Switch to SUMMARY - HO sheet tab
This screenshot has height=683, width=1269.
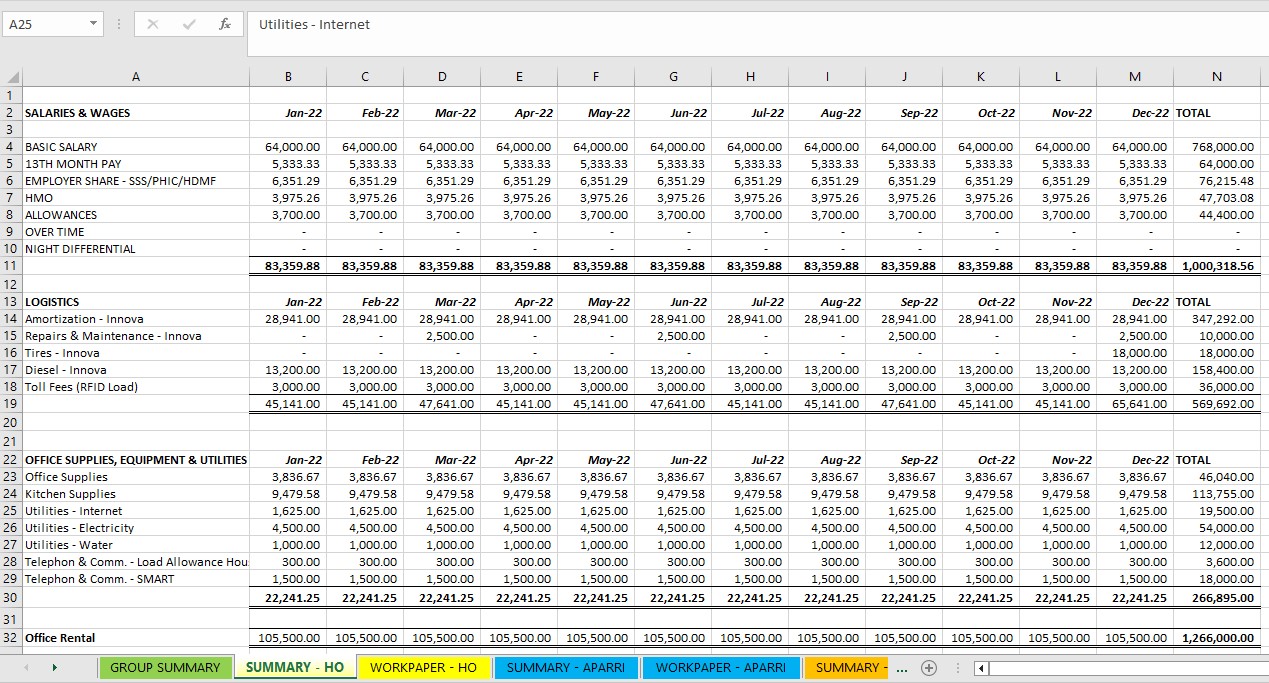pos(295,668)
